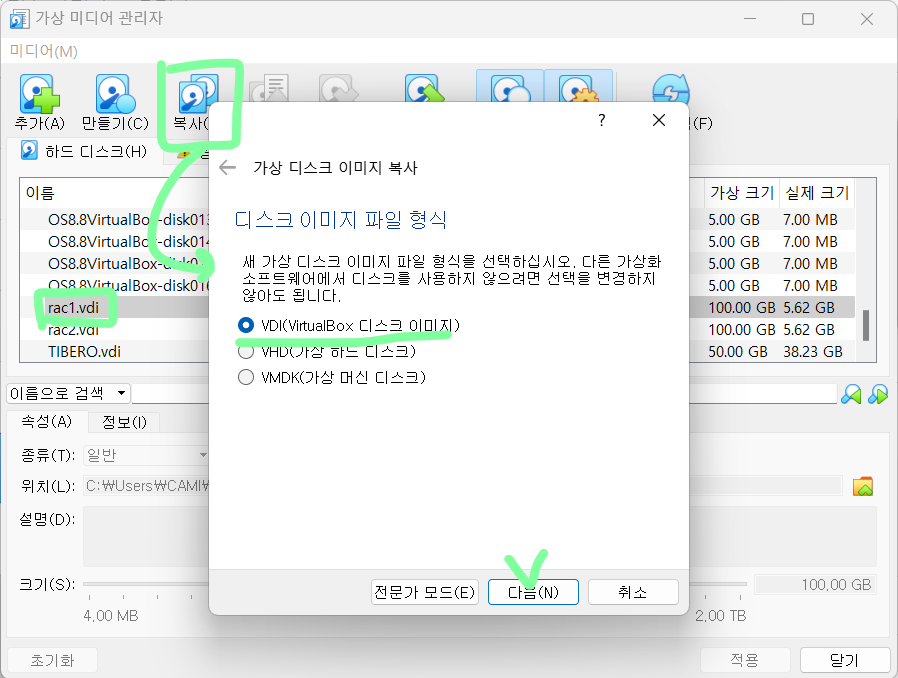Click the 적용 apply button

745,660
